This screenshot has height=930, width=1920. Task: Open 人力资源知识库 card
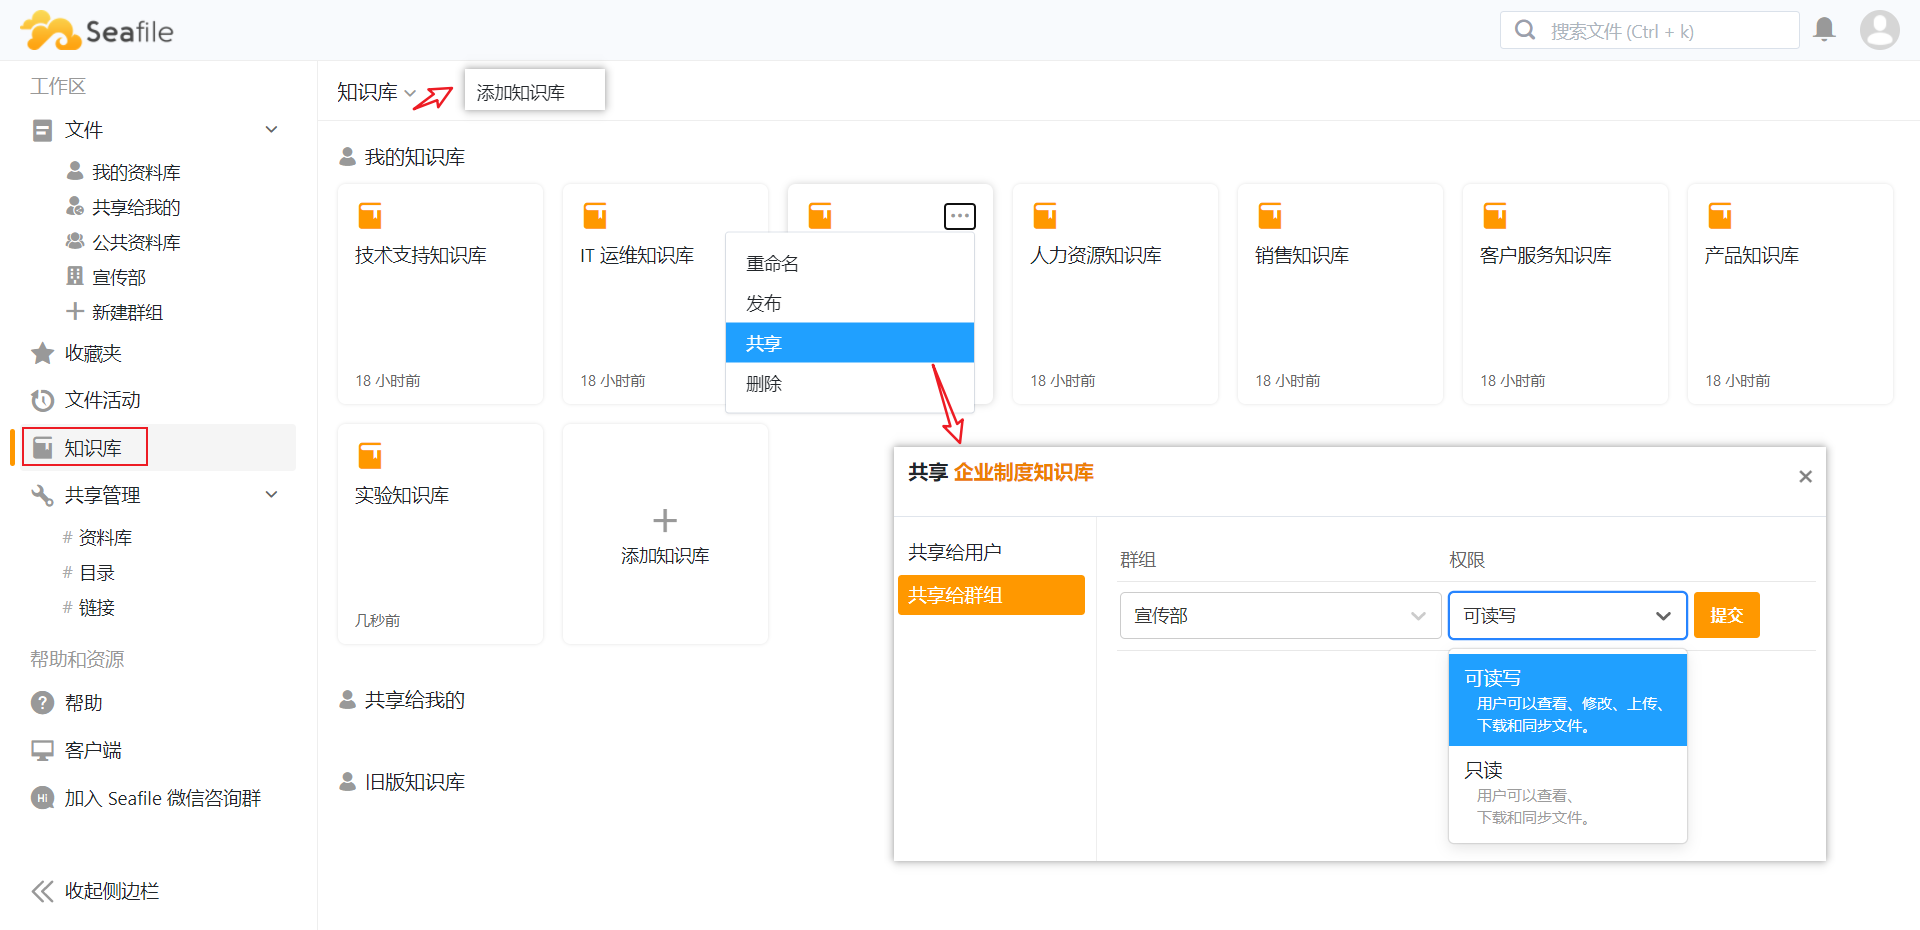click(x=1115, y=294)
